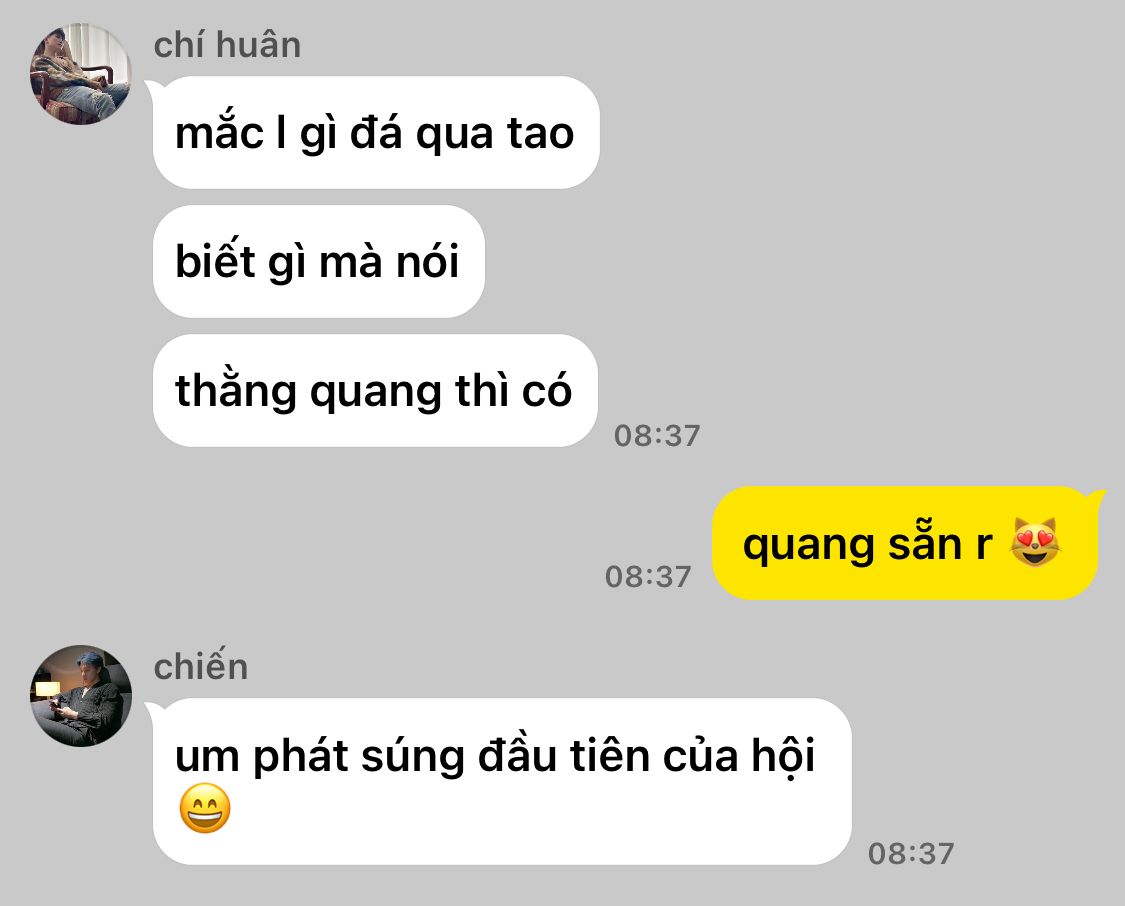Select message 'thằng quang thì có'
Image resolution: width=1125 pixels, height=906 pixels.
pyautogui.click(x=375, y=390)
